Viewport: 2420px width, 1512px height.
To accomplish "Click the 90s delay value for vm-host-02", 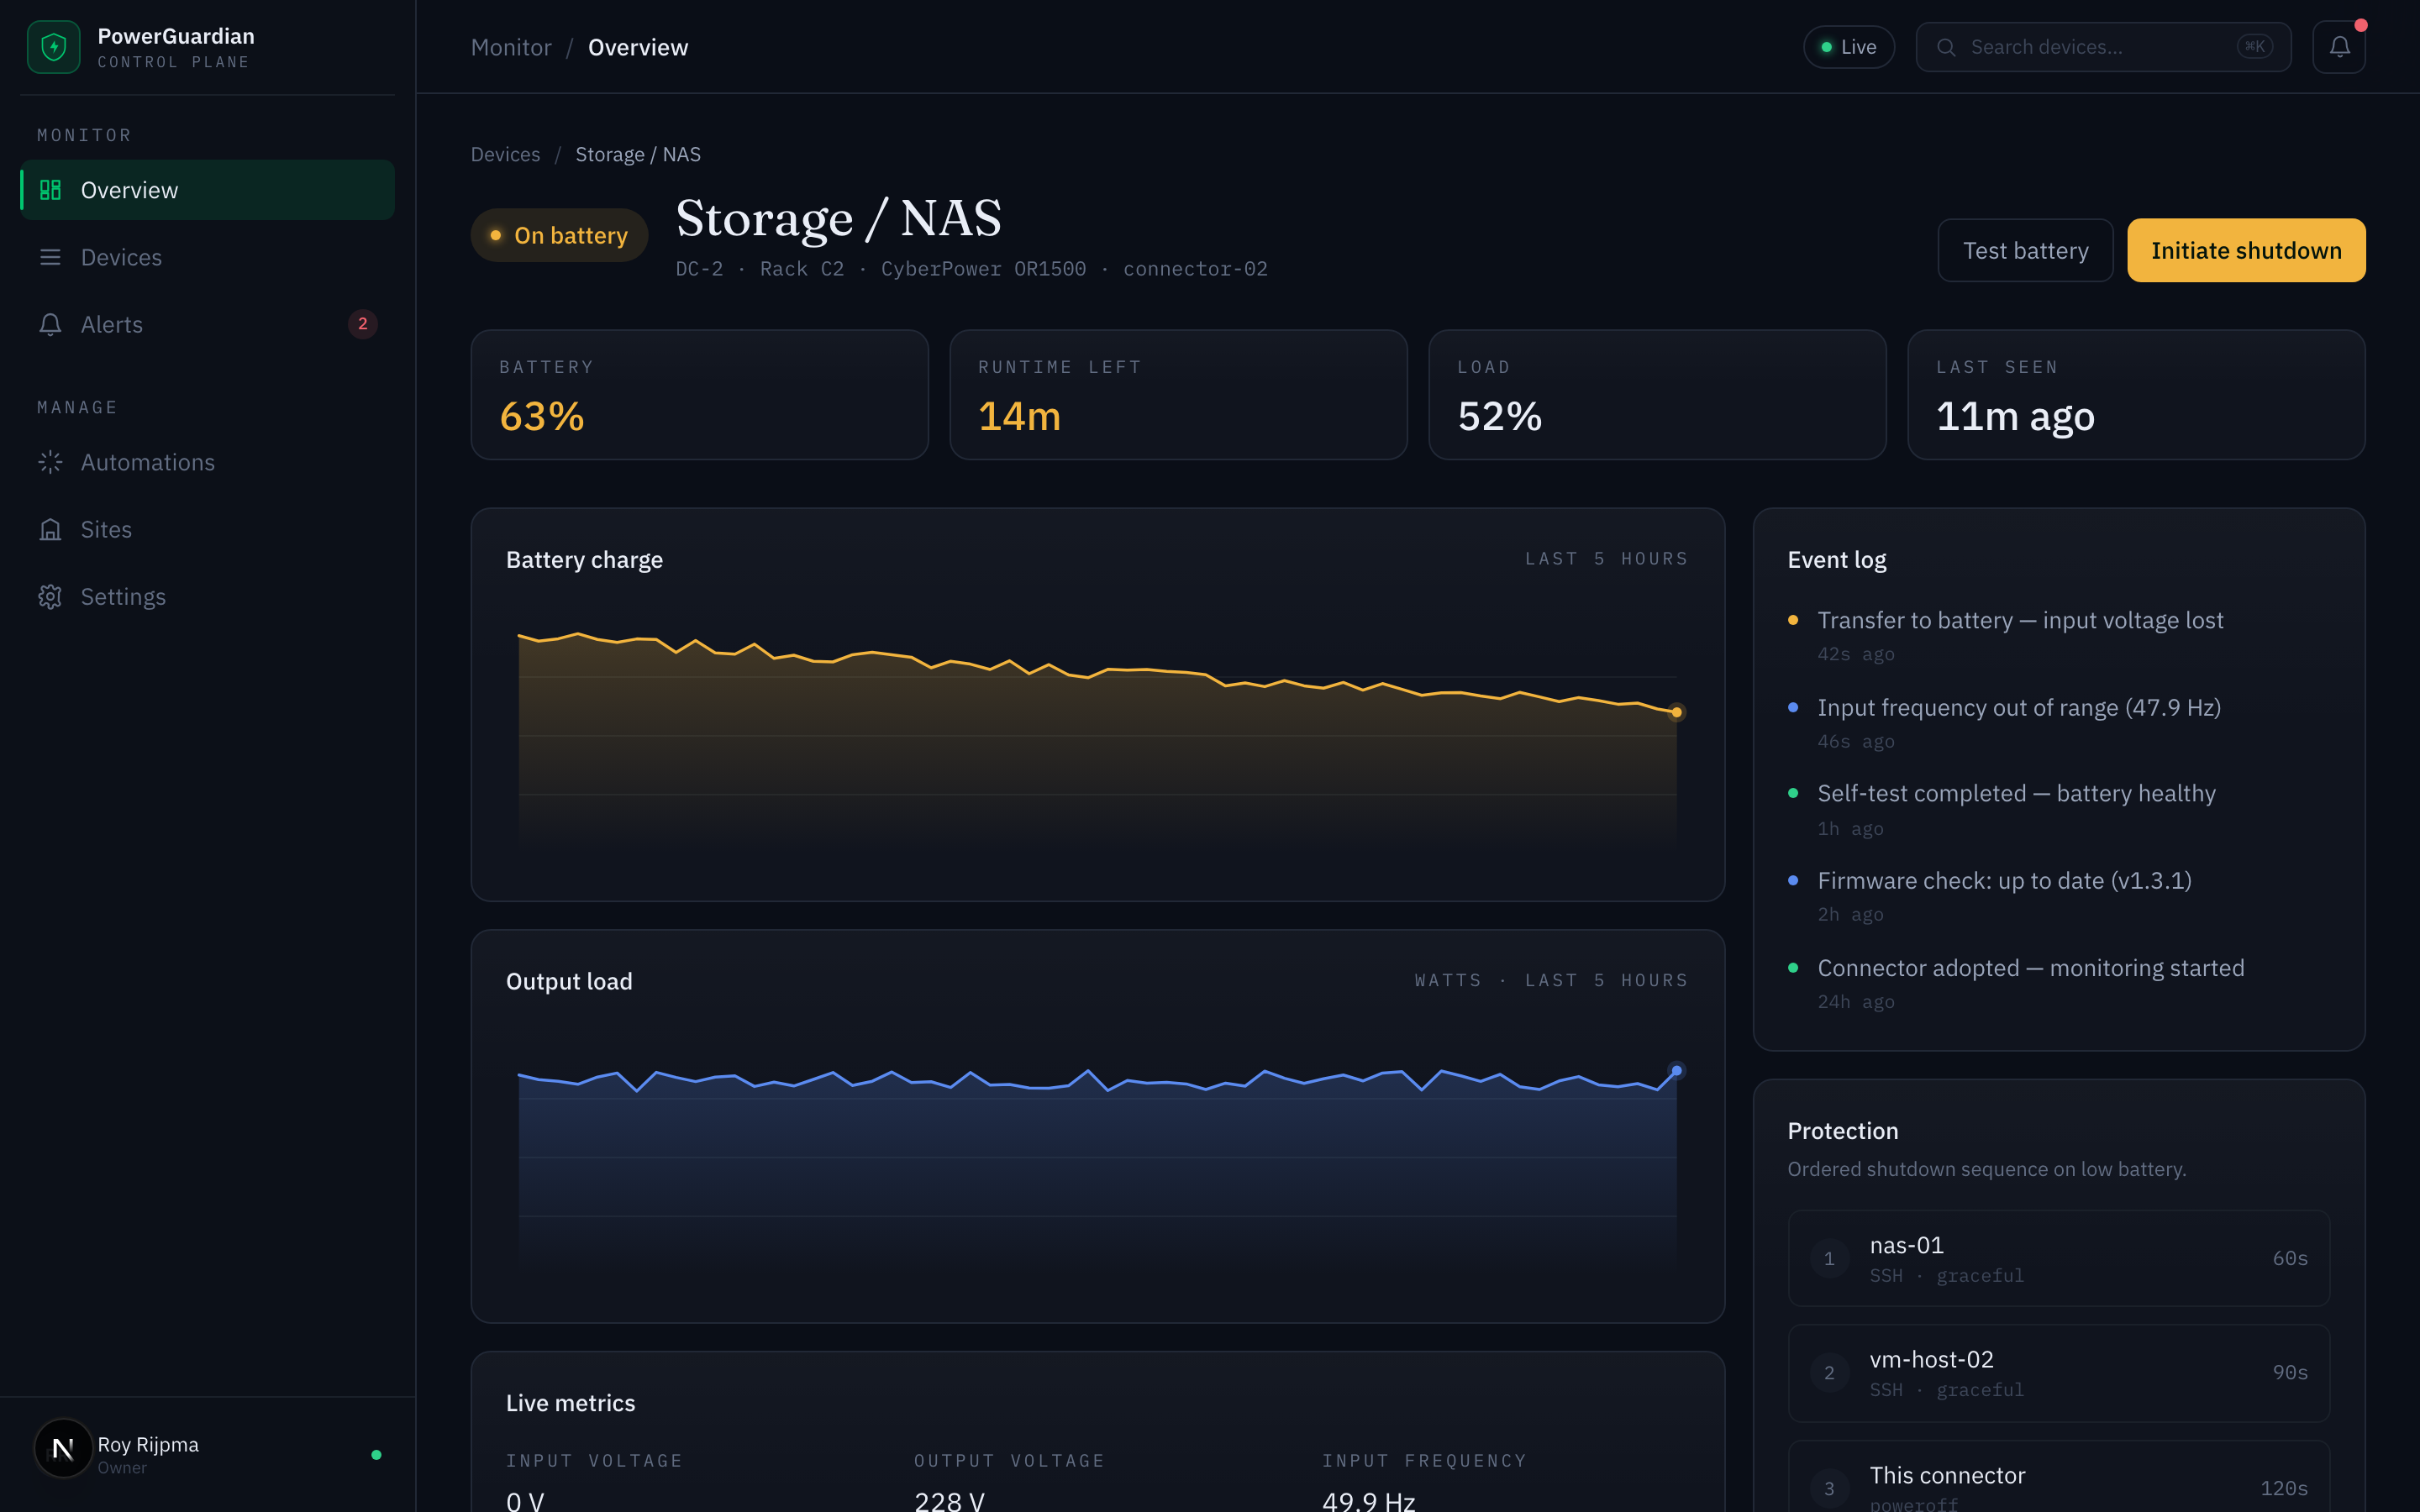I will pyautogui.click(x=2289, y=1372).
